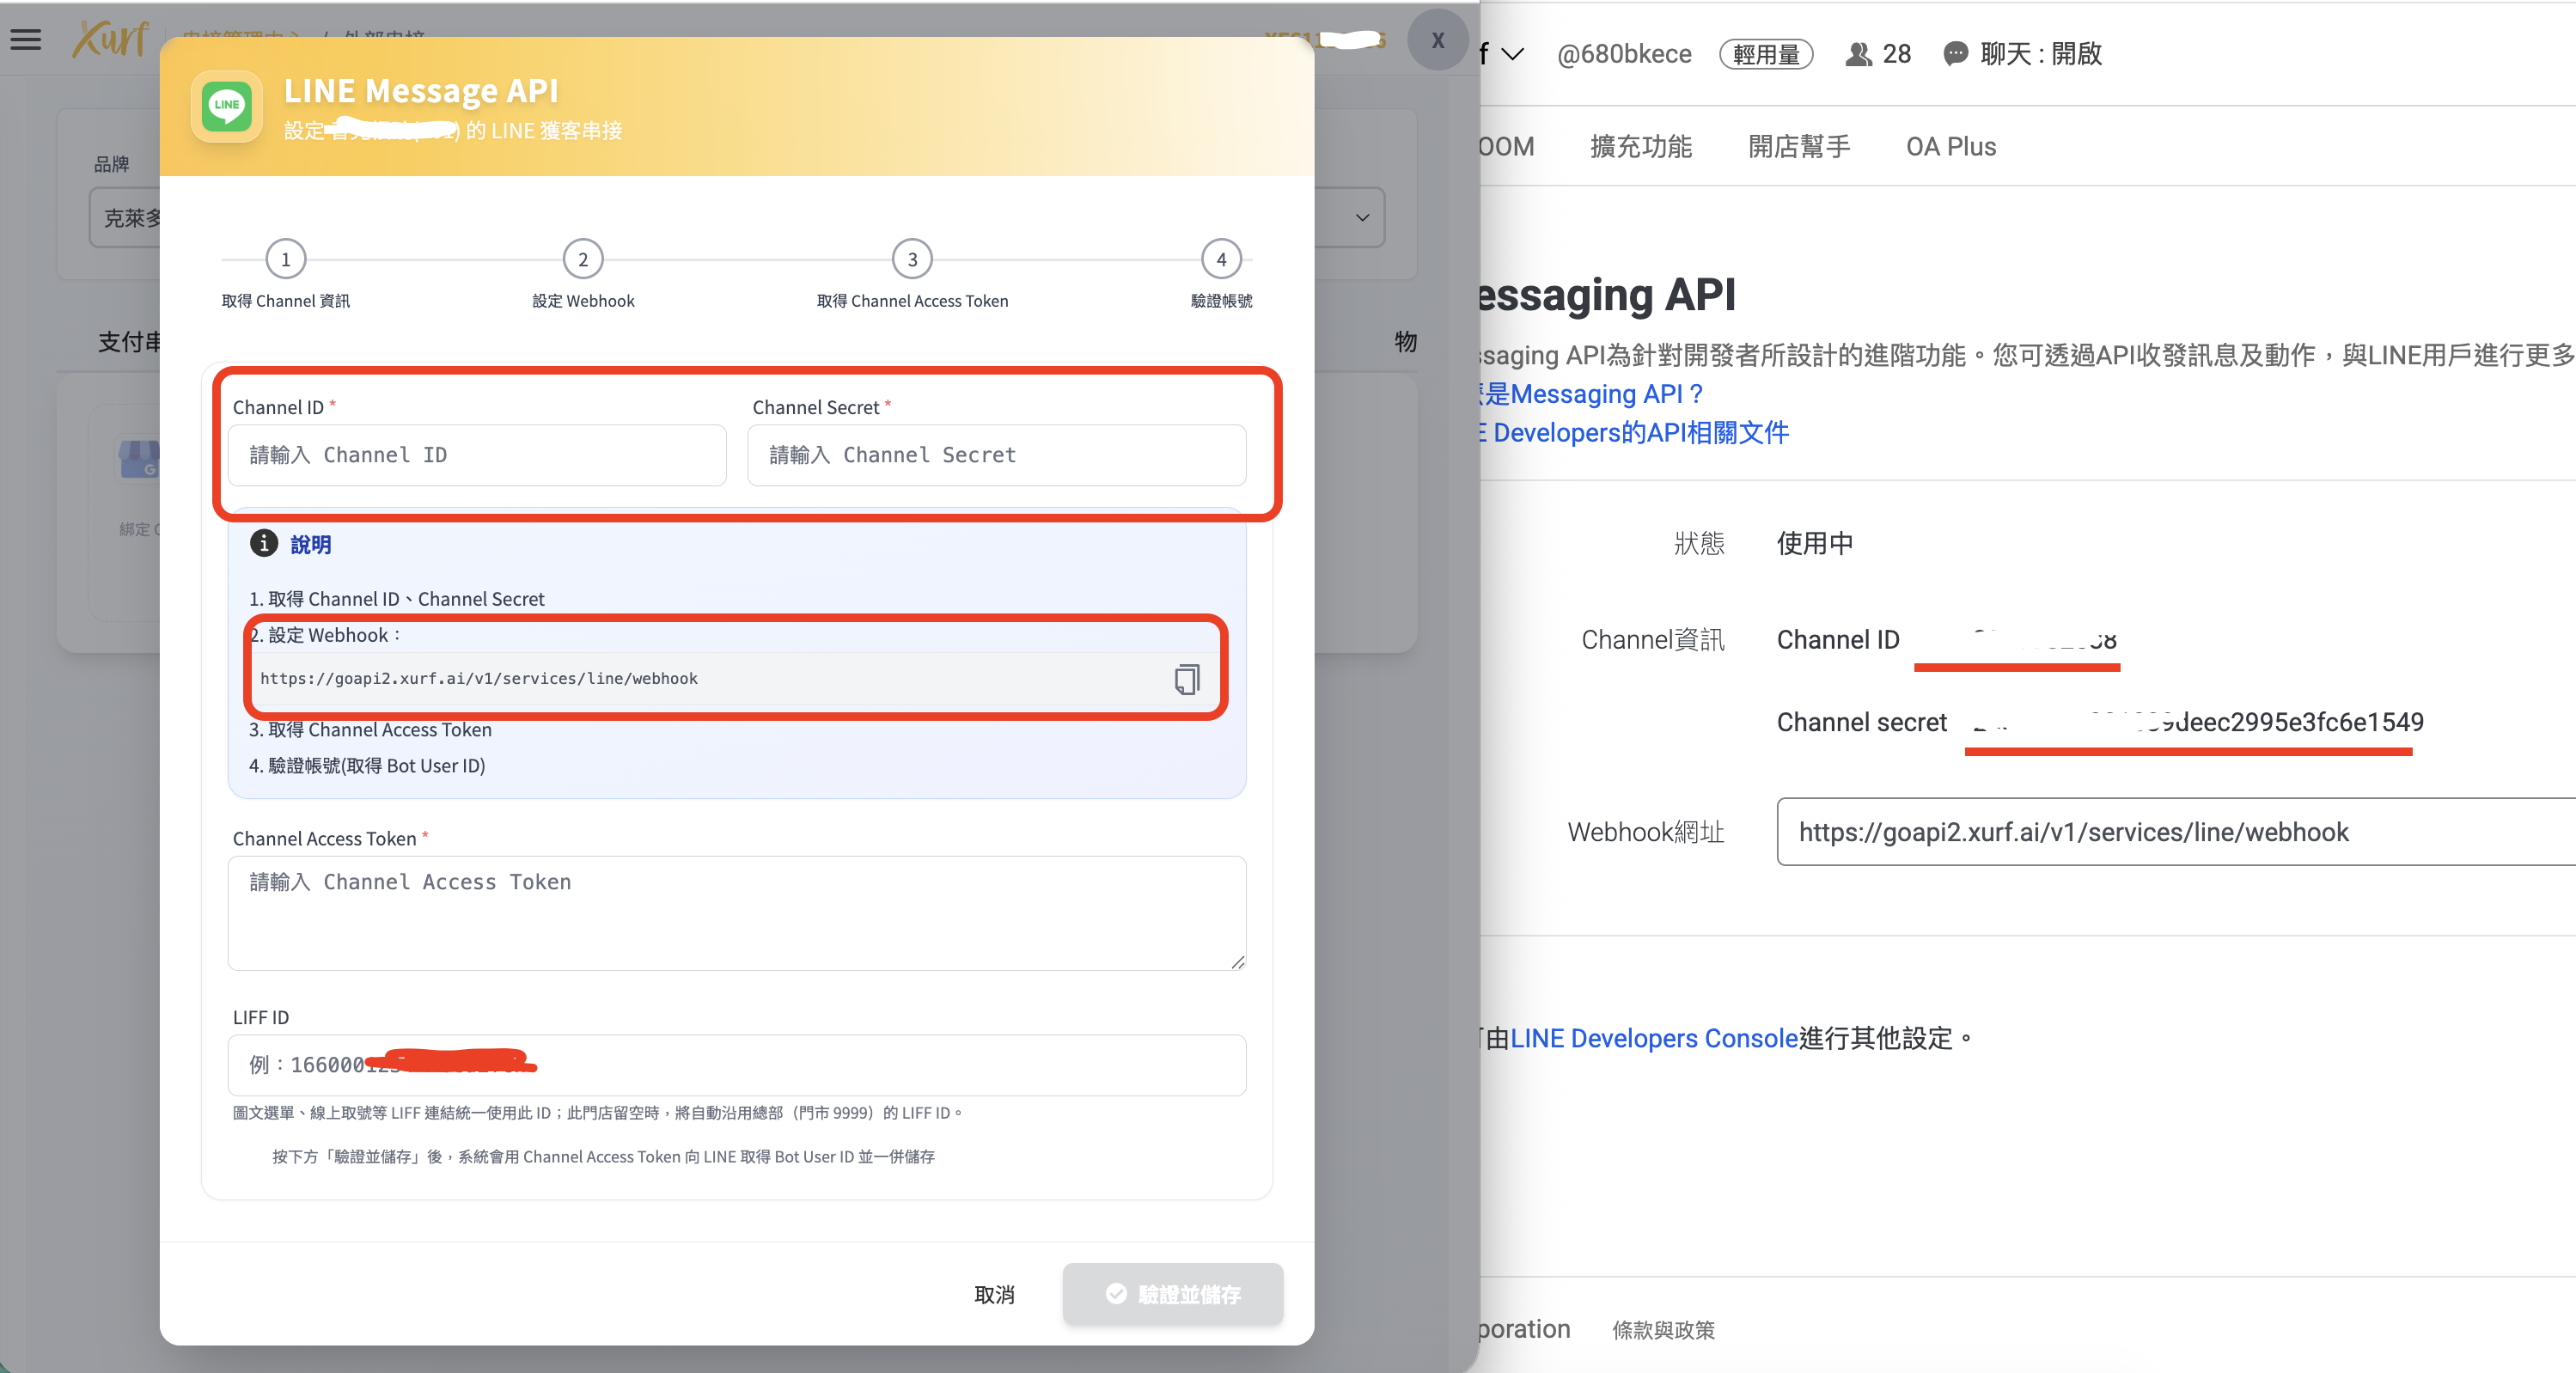The image size is (2576, 1373).
Task: Focus the Channel Secret input field
Action: 997,455
